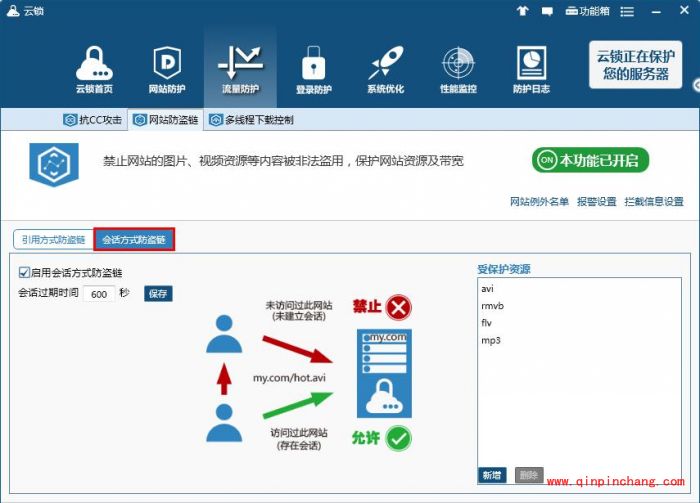Click the 保存 button
Viewport: 700px width, 503px height.
pyautogui.click(x=158, y=294)
